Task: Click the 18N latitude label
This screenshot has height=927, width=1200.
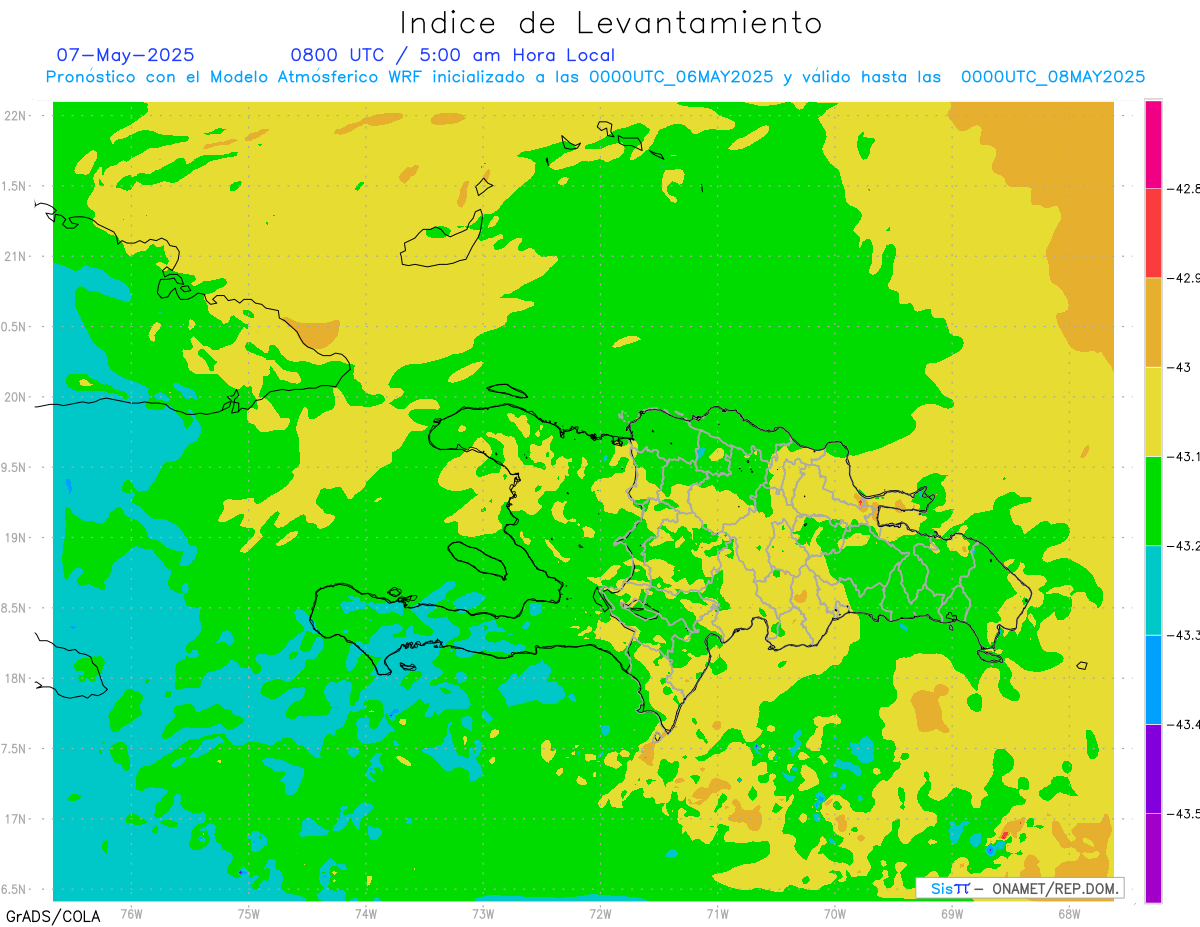Action: point(16,678)
